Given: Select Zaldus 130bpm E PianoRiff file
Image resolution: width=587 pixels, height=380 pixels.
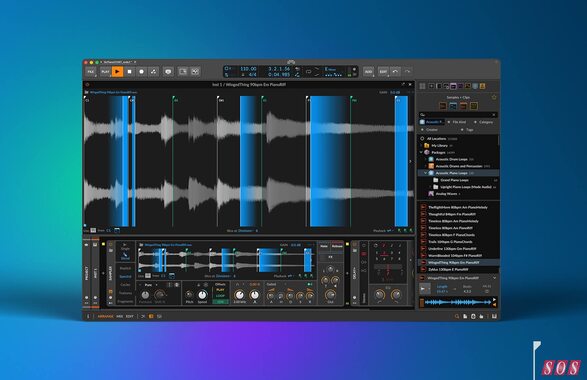Looking at the screenshot, I should point(458,269).
